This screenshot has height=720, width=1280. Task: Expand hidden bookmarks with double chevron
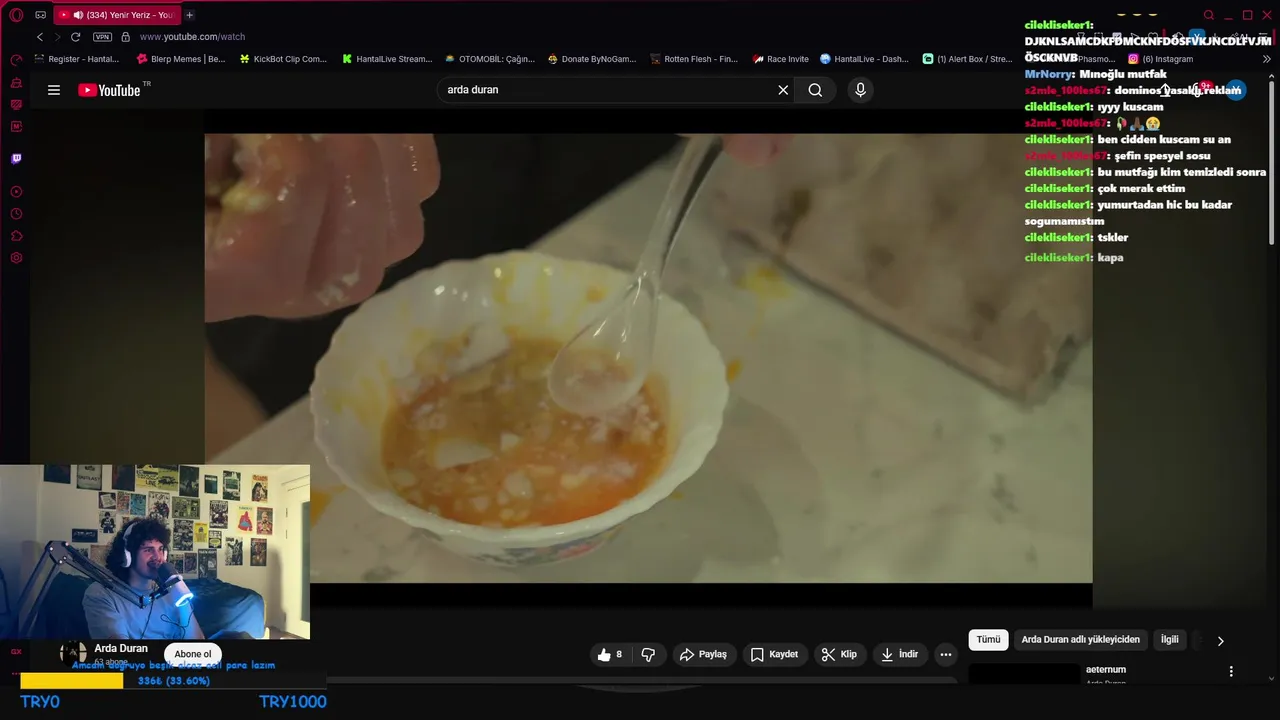pyautogui.click(x=1267, y=59)
